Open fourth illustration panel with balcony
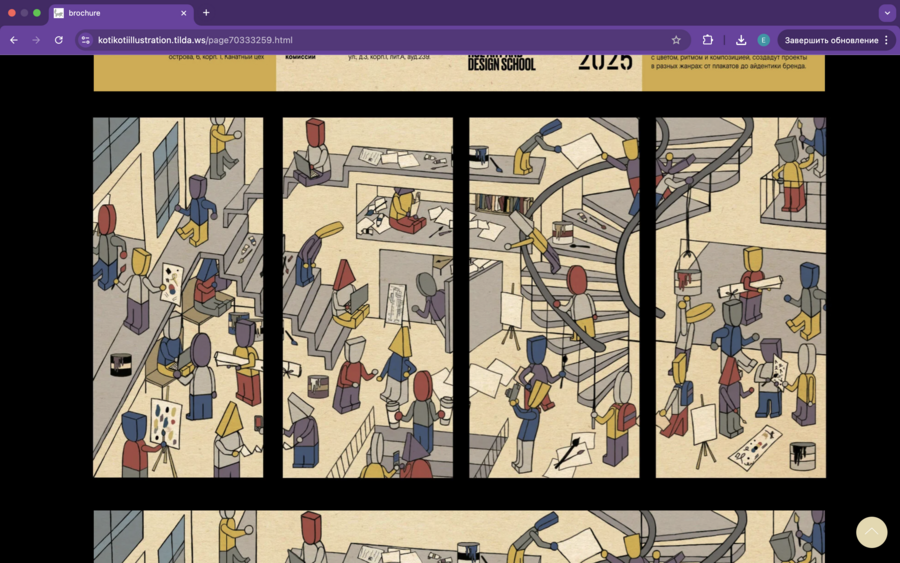900x563 pixels. [741, 297]
